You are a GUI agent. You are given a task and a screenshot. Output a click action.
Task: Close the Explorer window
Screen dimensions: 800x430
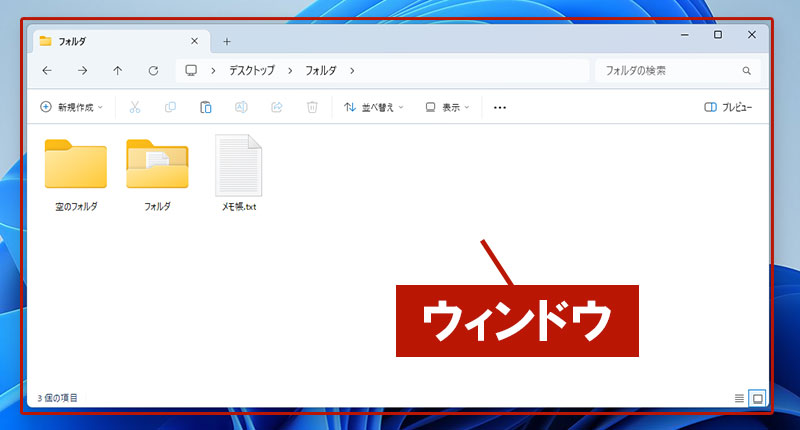pyautogui.click(x=752, y=35)
